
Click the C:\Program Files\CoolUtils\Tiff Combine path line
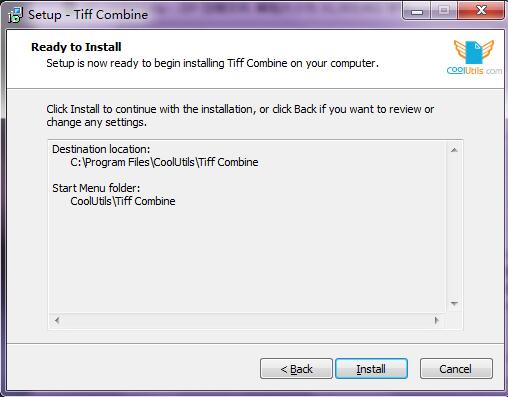pos(164,162)
